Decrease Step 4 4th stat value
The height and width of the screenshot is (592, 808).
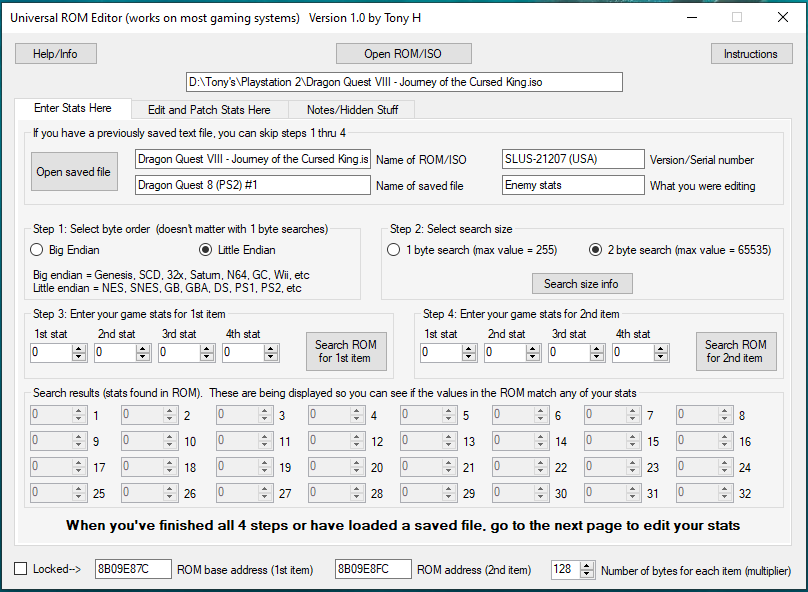tap(661, 357)
